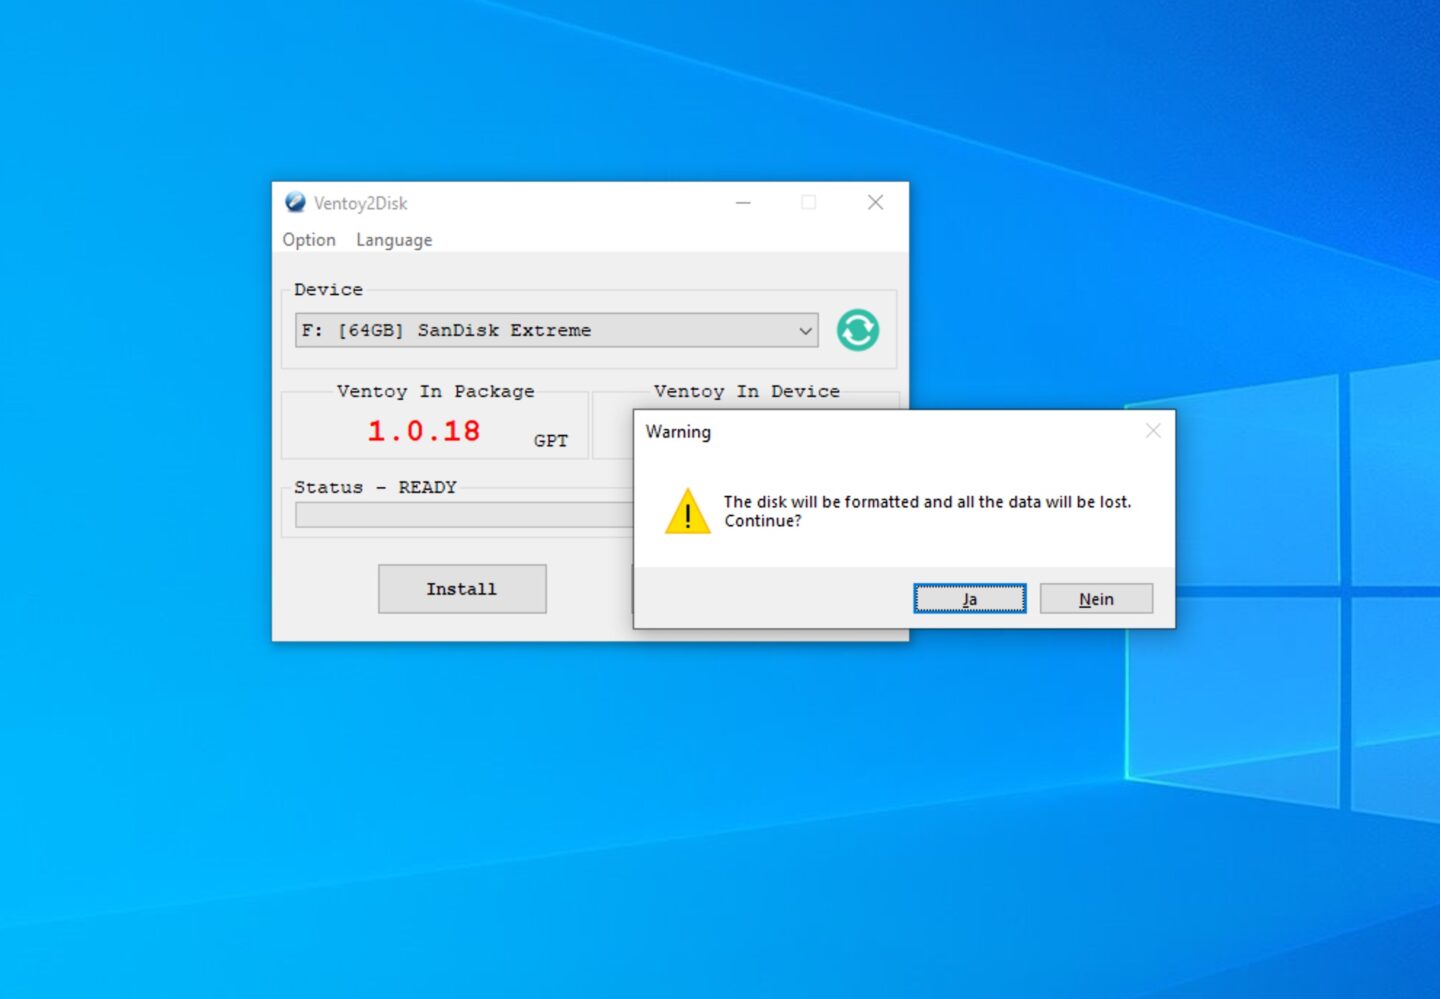Click the greyed-out maximize button of Ventoy2Disk
The image size is (1440, 999).
pyautogui.click(x=808, y=202)
